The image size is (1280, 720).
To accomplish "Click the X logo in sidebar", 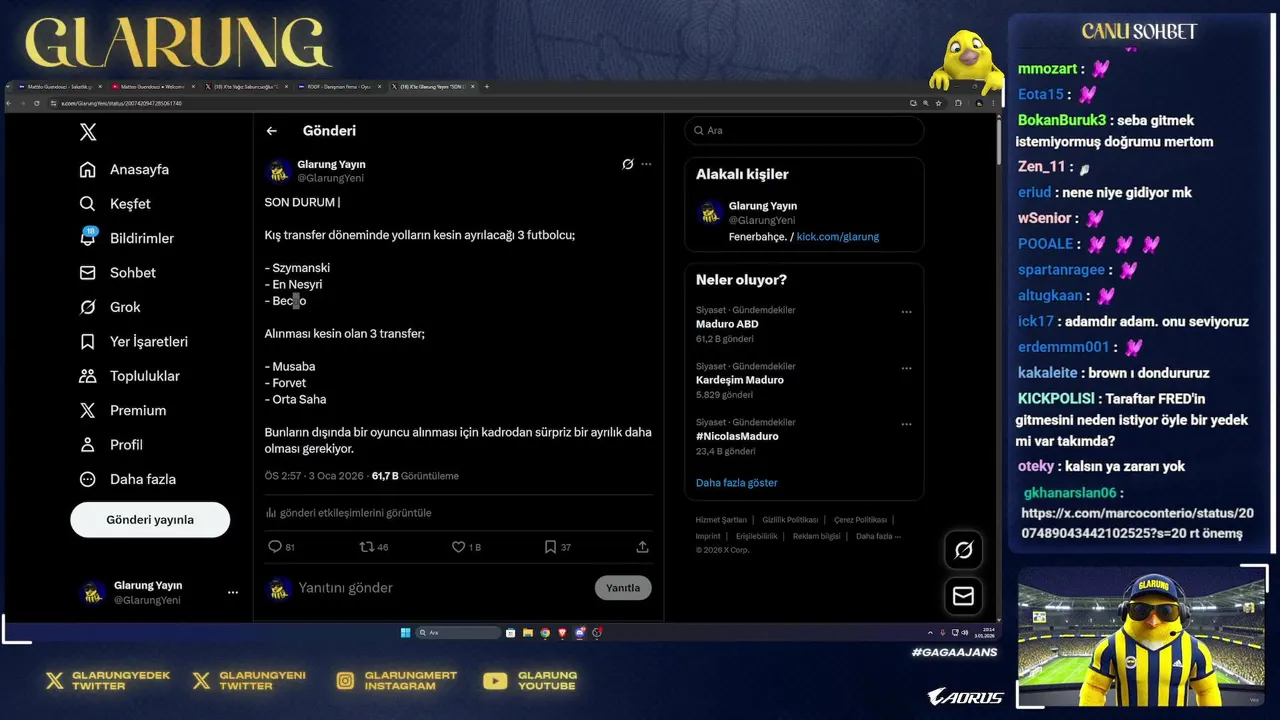I will [88, 132].
